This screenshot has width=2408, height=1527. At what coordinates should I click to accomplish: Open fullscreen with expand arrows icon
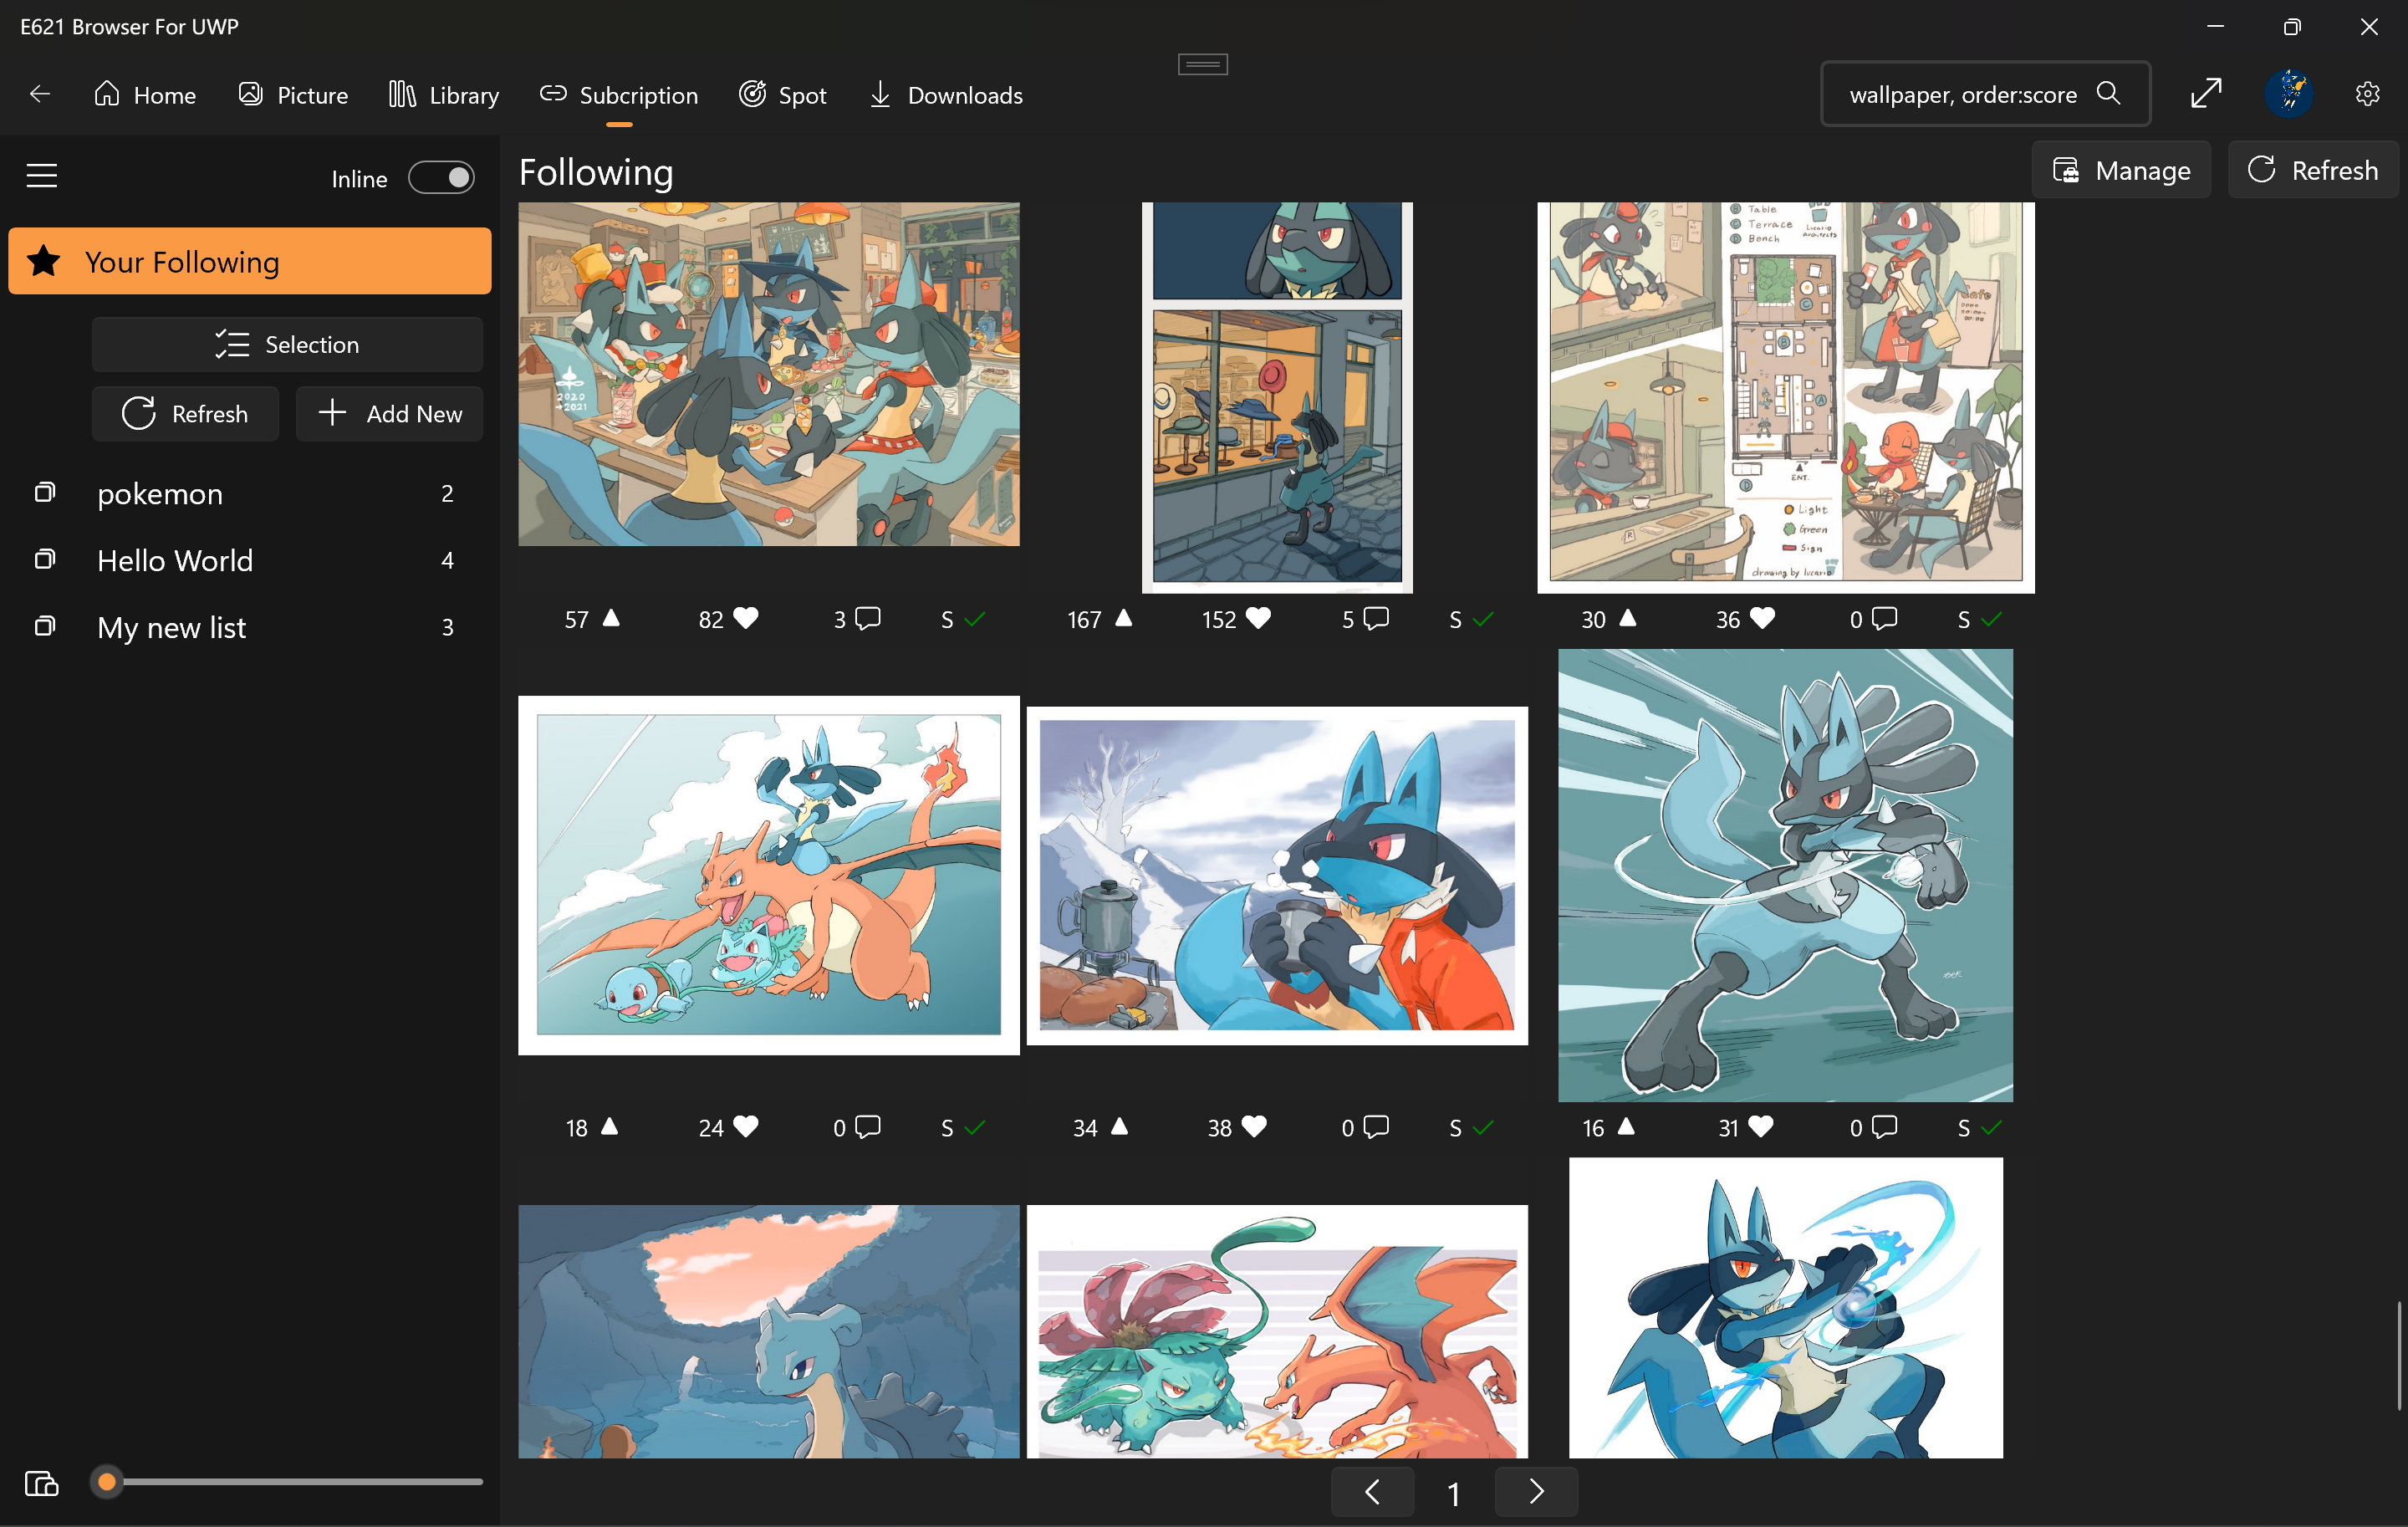click(x=2206, y=93)
